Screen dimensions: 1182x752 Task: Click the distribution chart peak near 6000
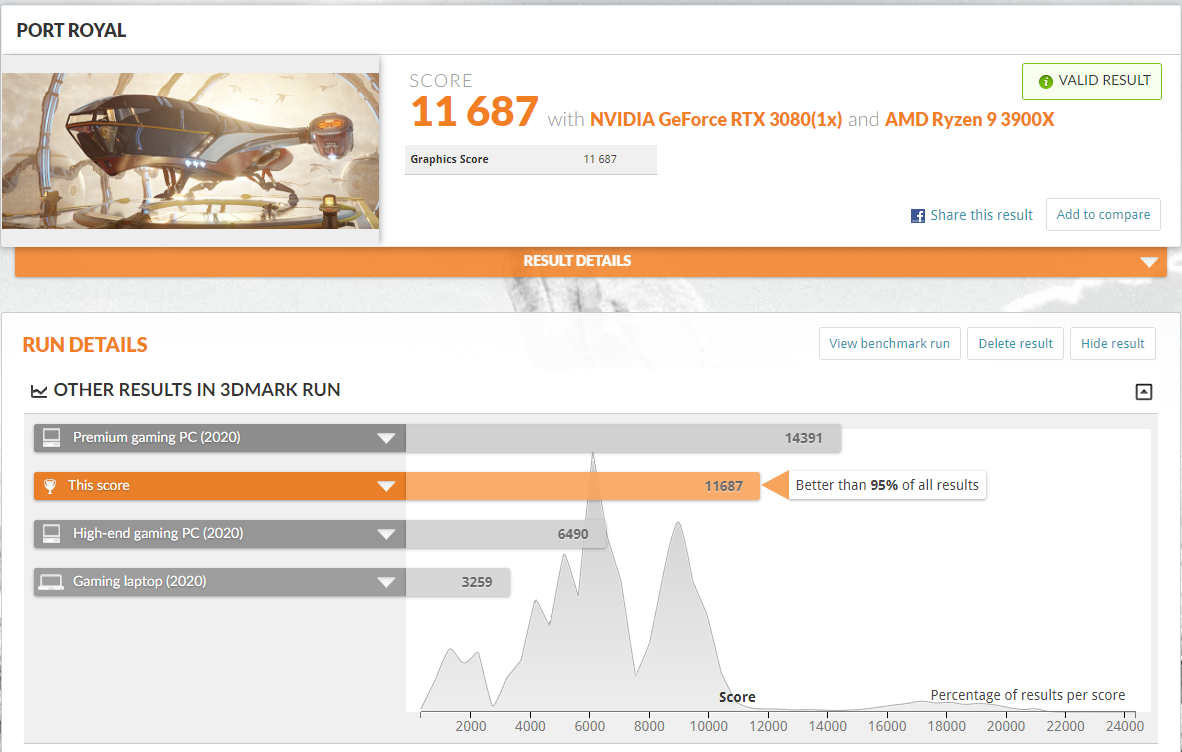coord(593,457)
